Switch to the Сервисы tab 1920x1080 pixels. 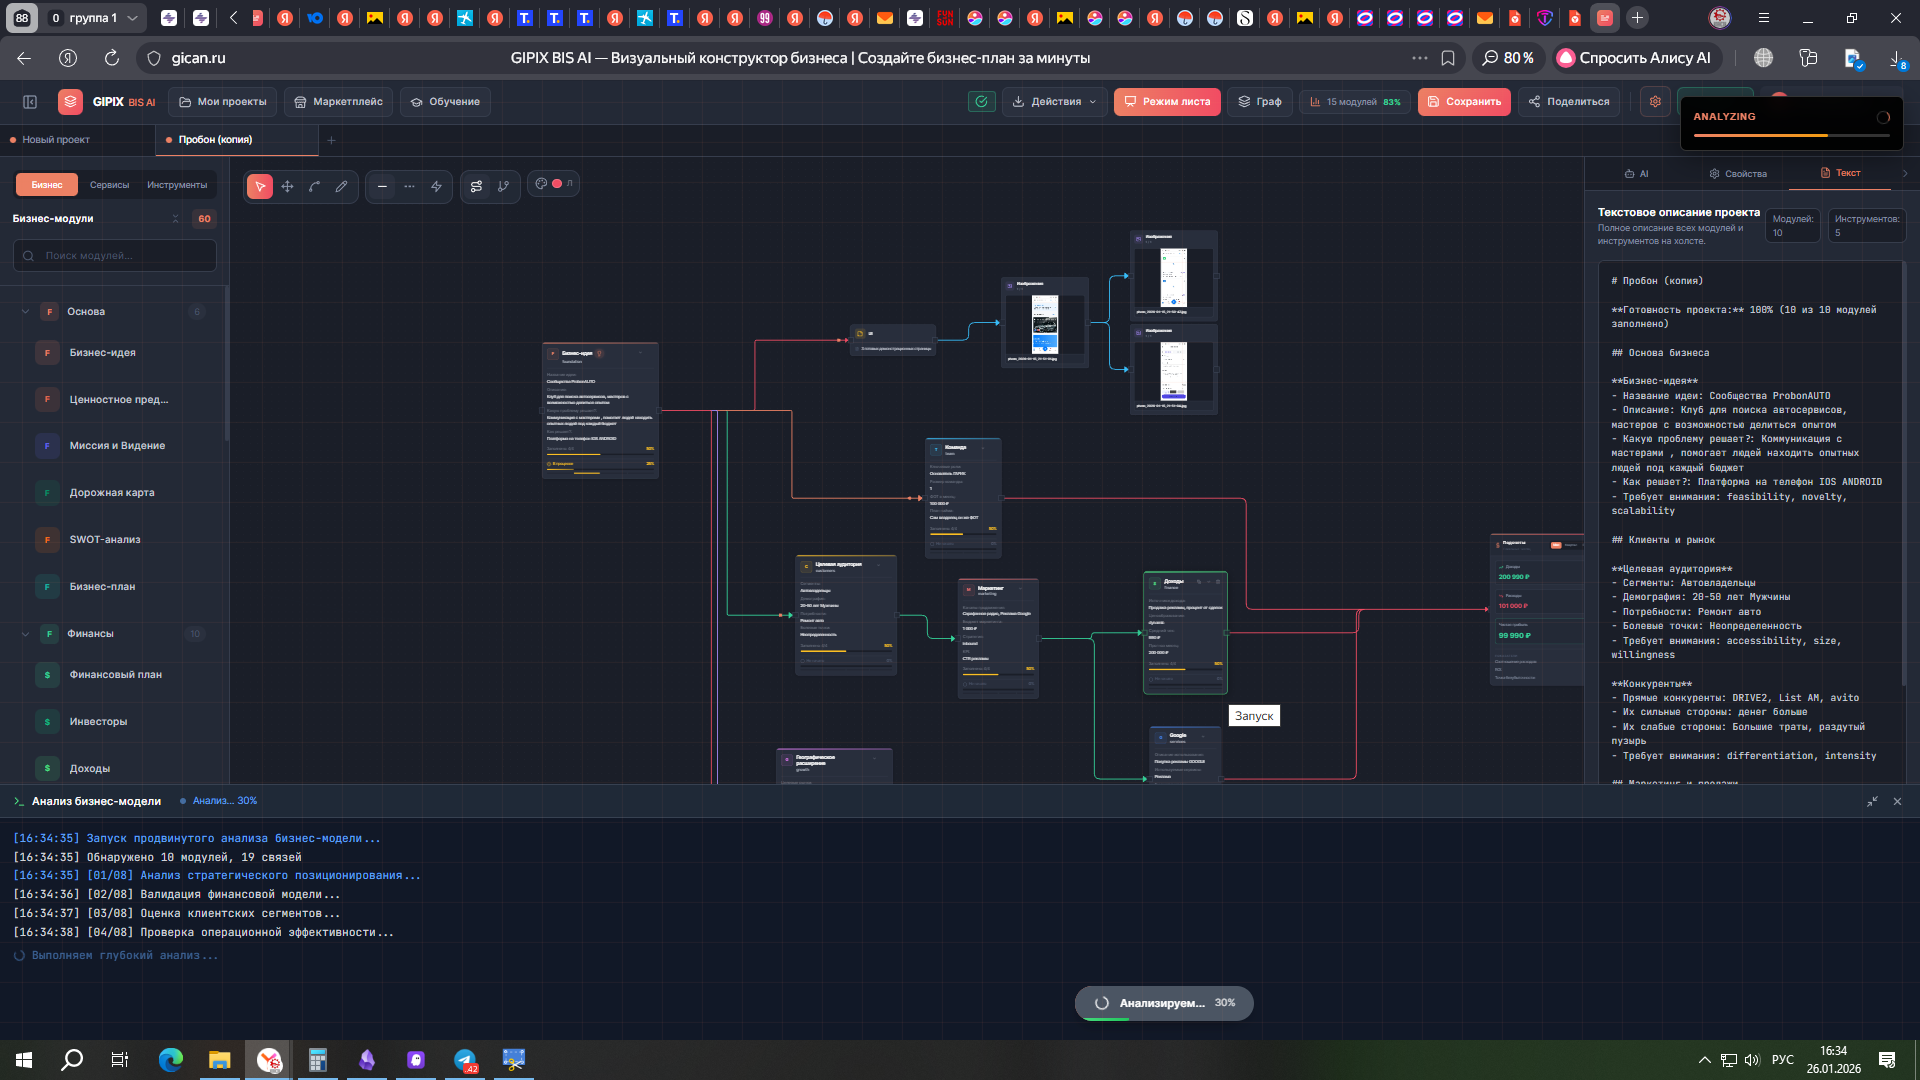tap(109, 185)
